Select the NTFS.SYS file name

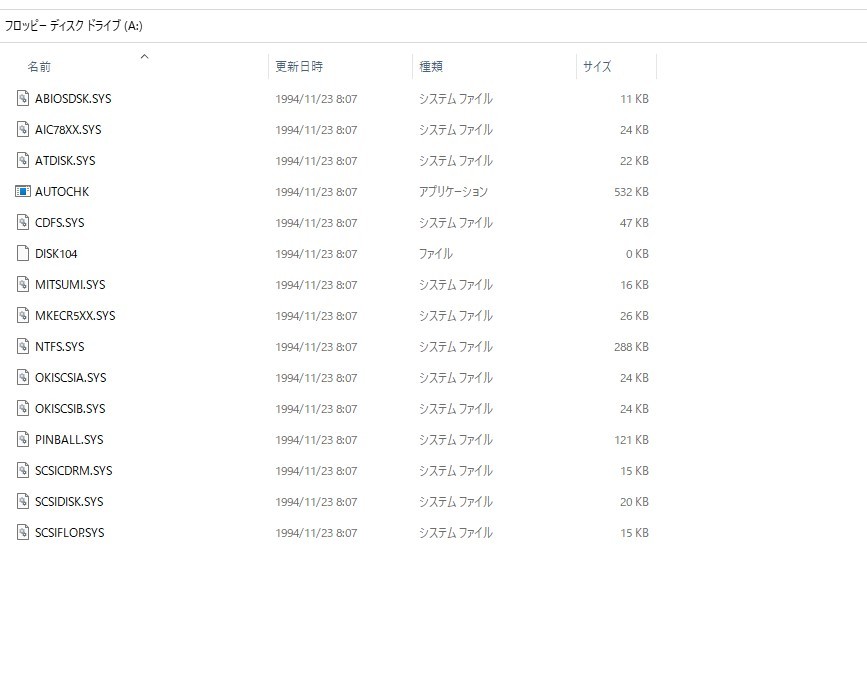[x=60, y=346]
